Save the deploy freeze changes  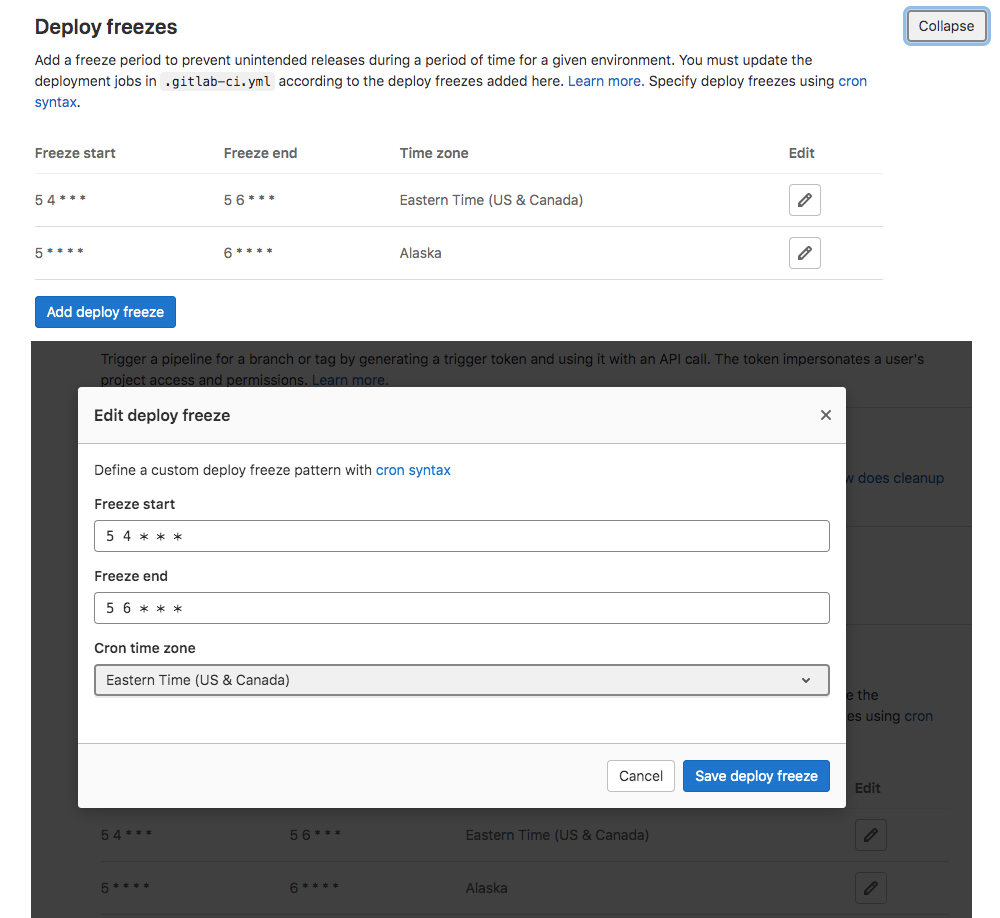click(x=756, y=775)
